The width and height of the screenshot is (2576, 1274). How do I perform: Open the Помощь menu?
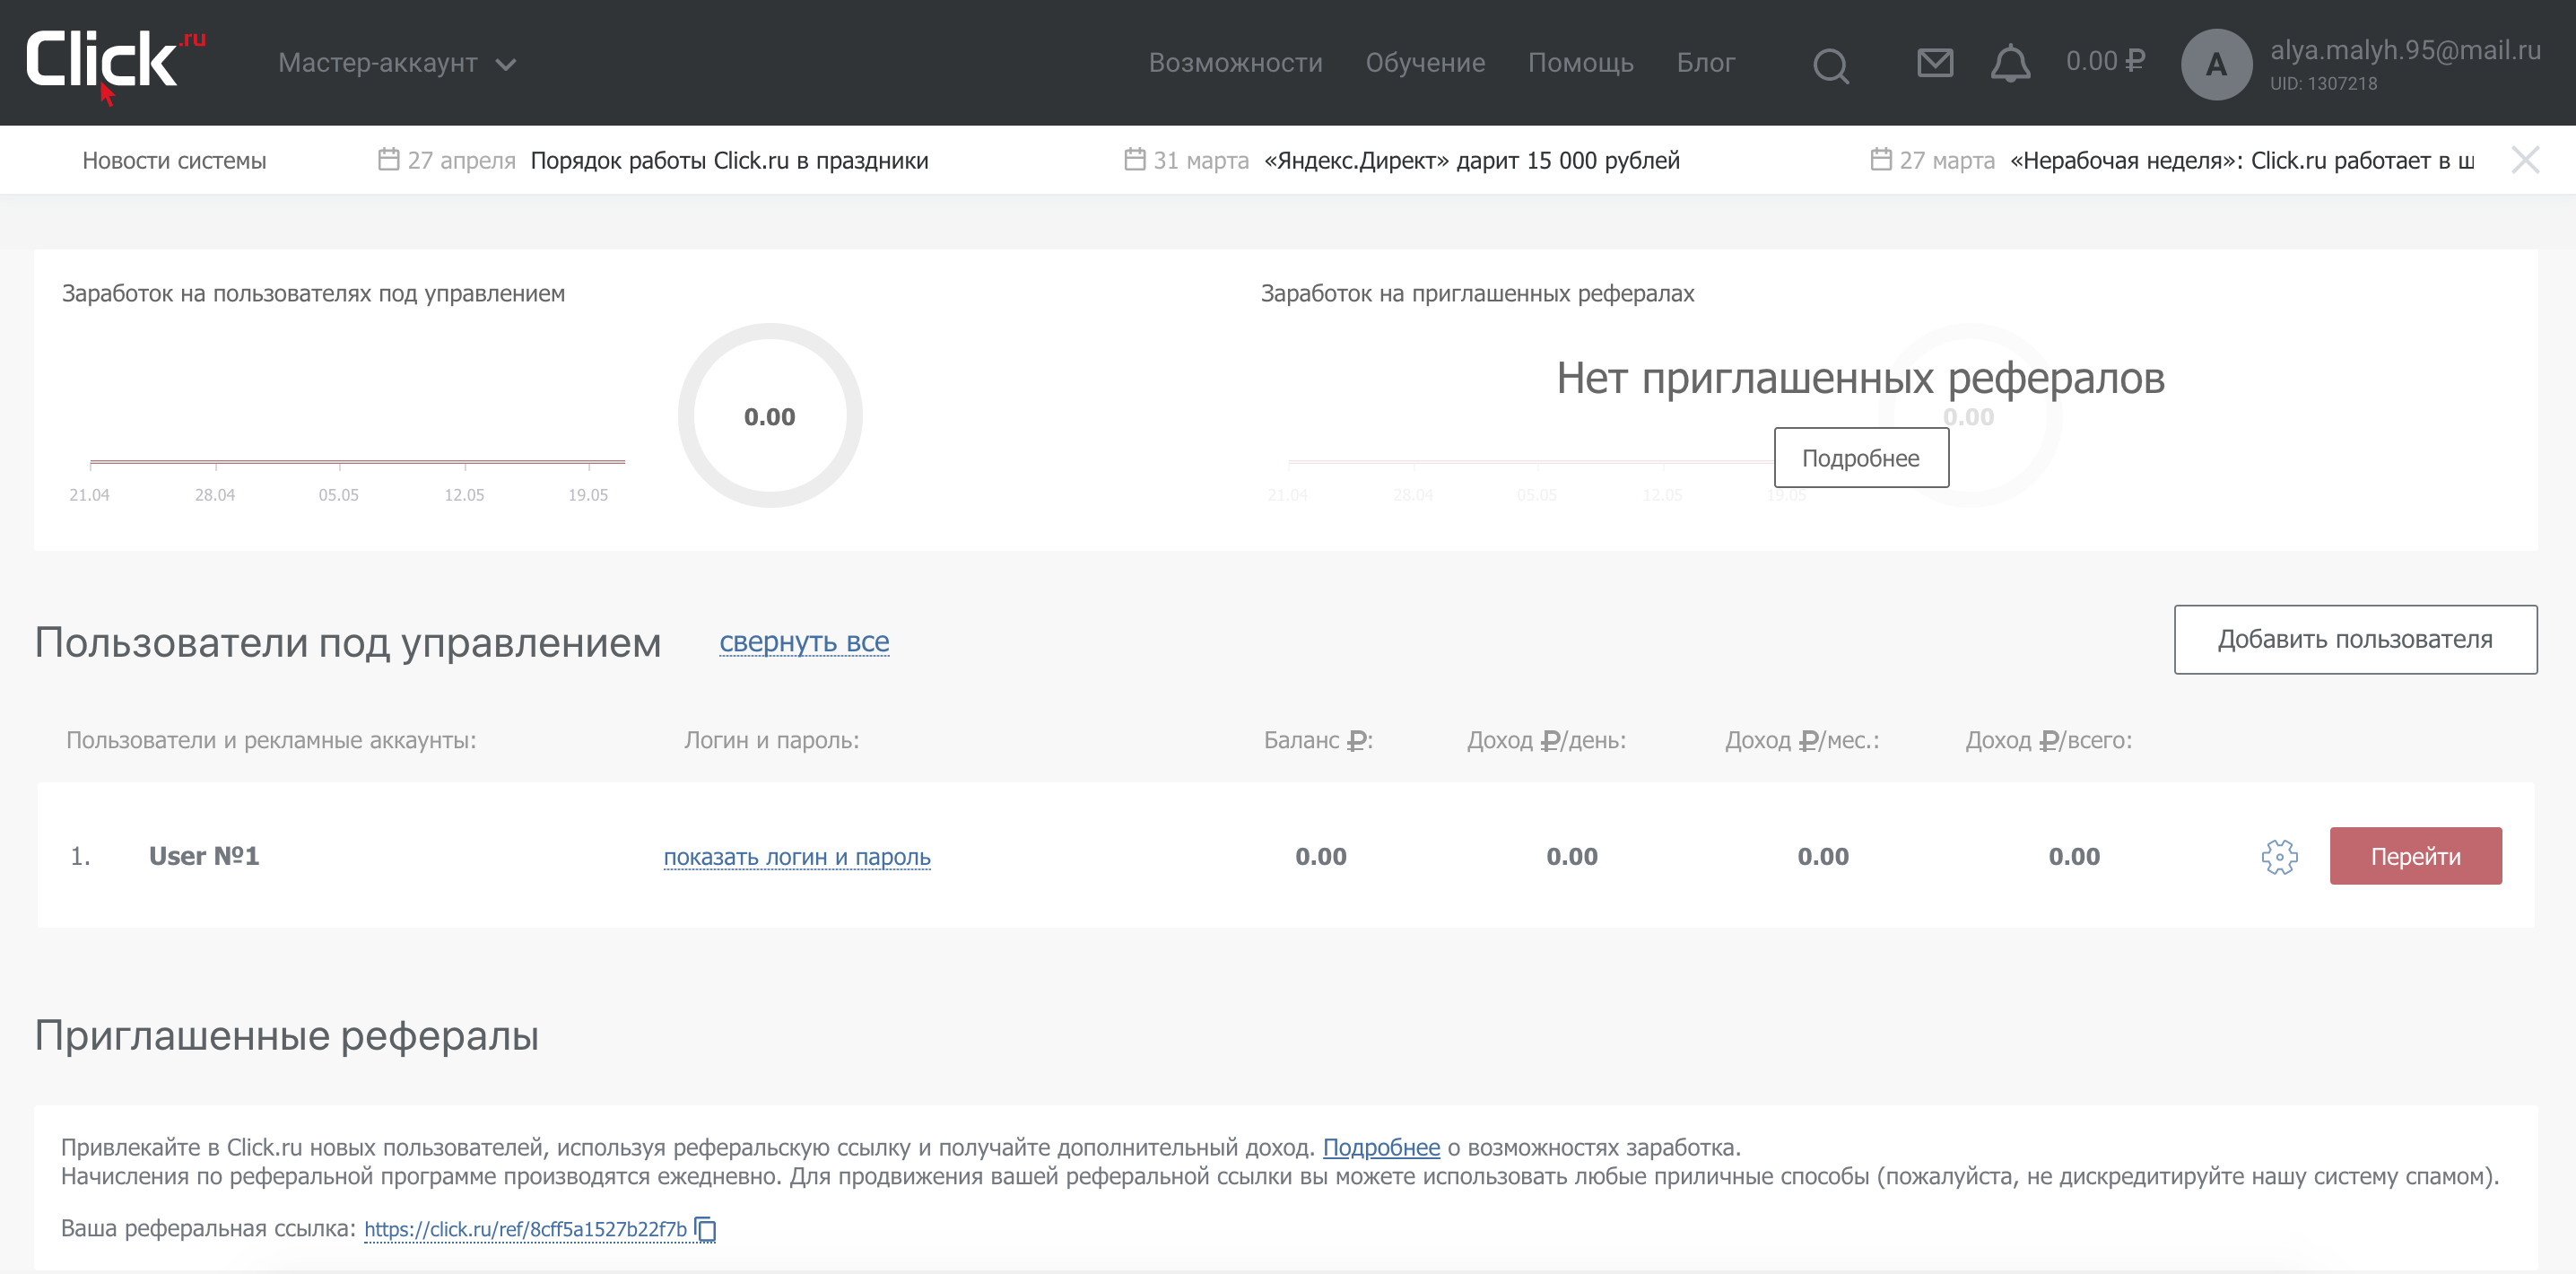click(1580, 63)
